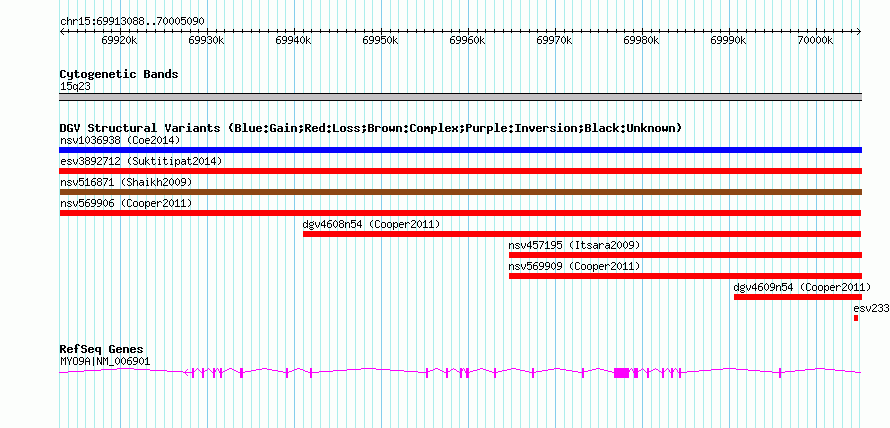
Task: Click the 69960k ruler tick label
Action: 468,40
